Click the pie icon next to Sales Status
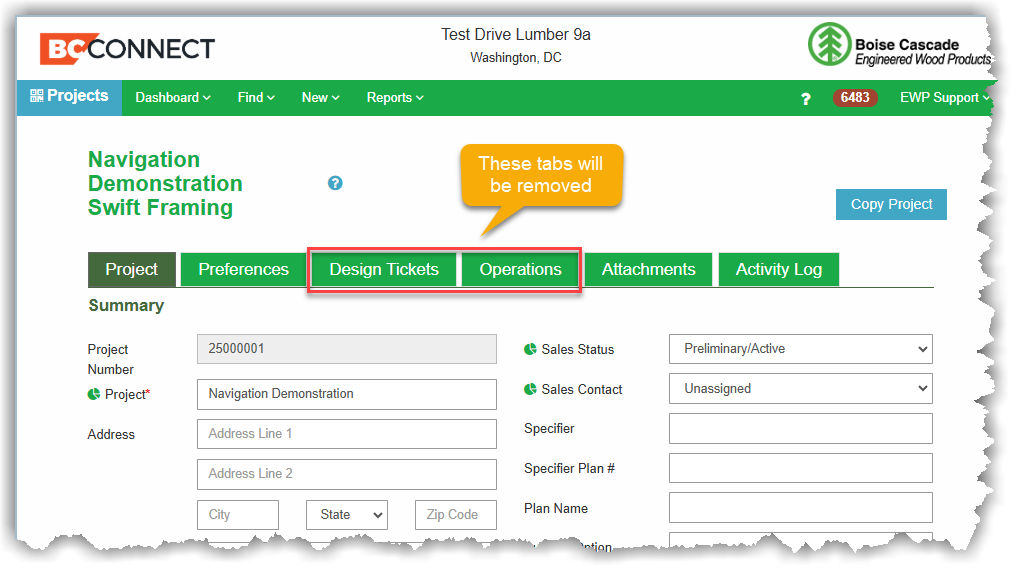1020x576 pixels. (x=530, y=350)
